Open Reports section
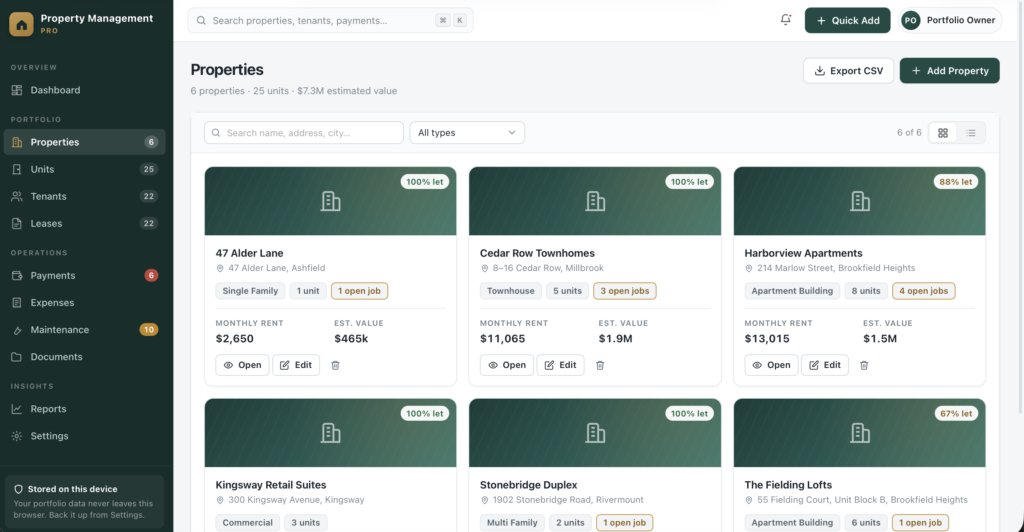 click(x=84, y=409)
